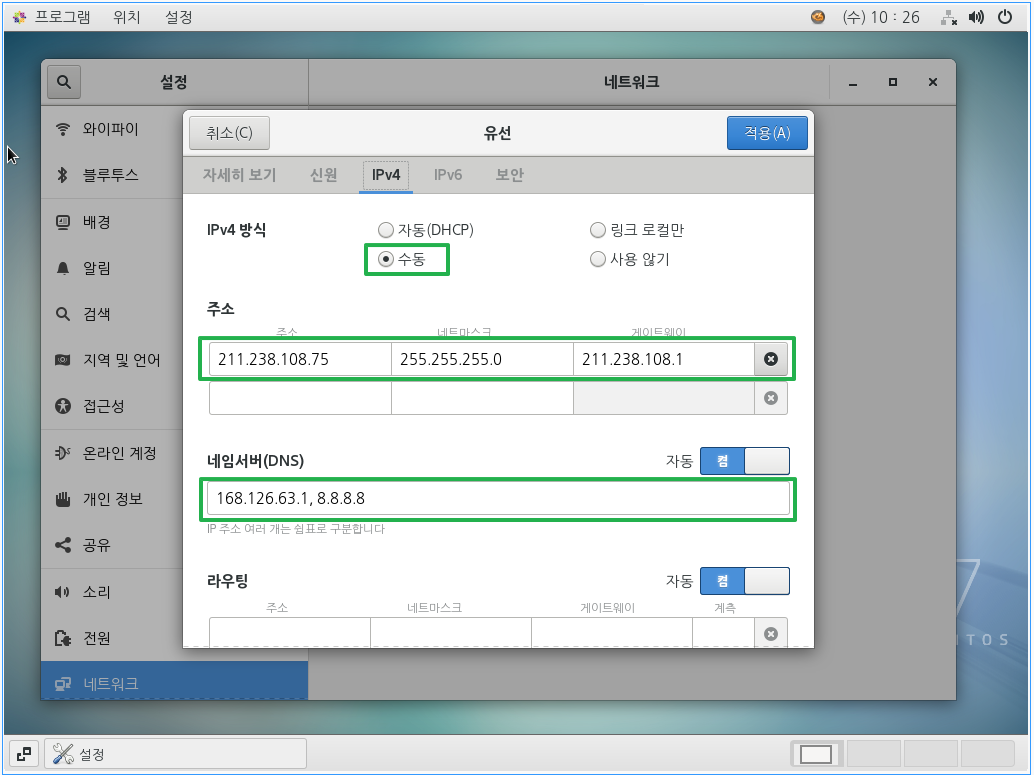Toggle the automatic DNS switch
This screenshot has width=1034, height=775.
[x=744, y=461]
